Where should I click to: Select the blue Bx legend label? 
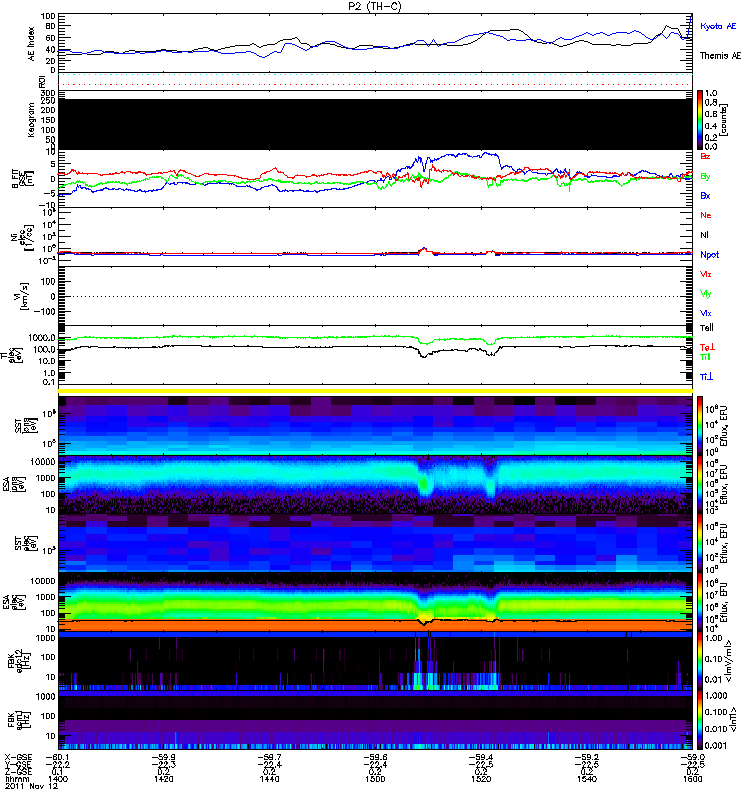pyautogui.click(x=705, y=195)
